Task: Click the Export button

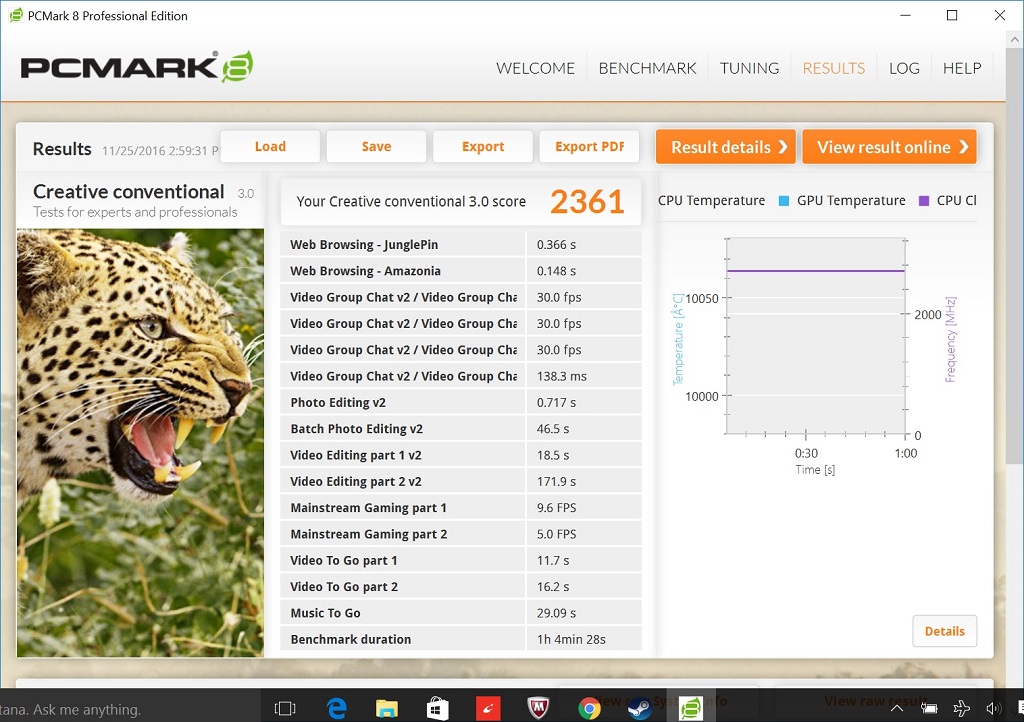Action: click(x=483, y=146)
